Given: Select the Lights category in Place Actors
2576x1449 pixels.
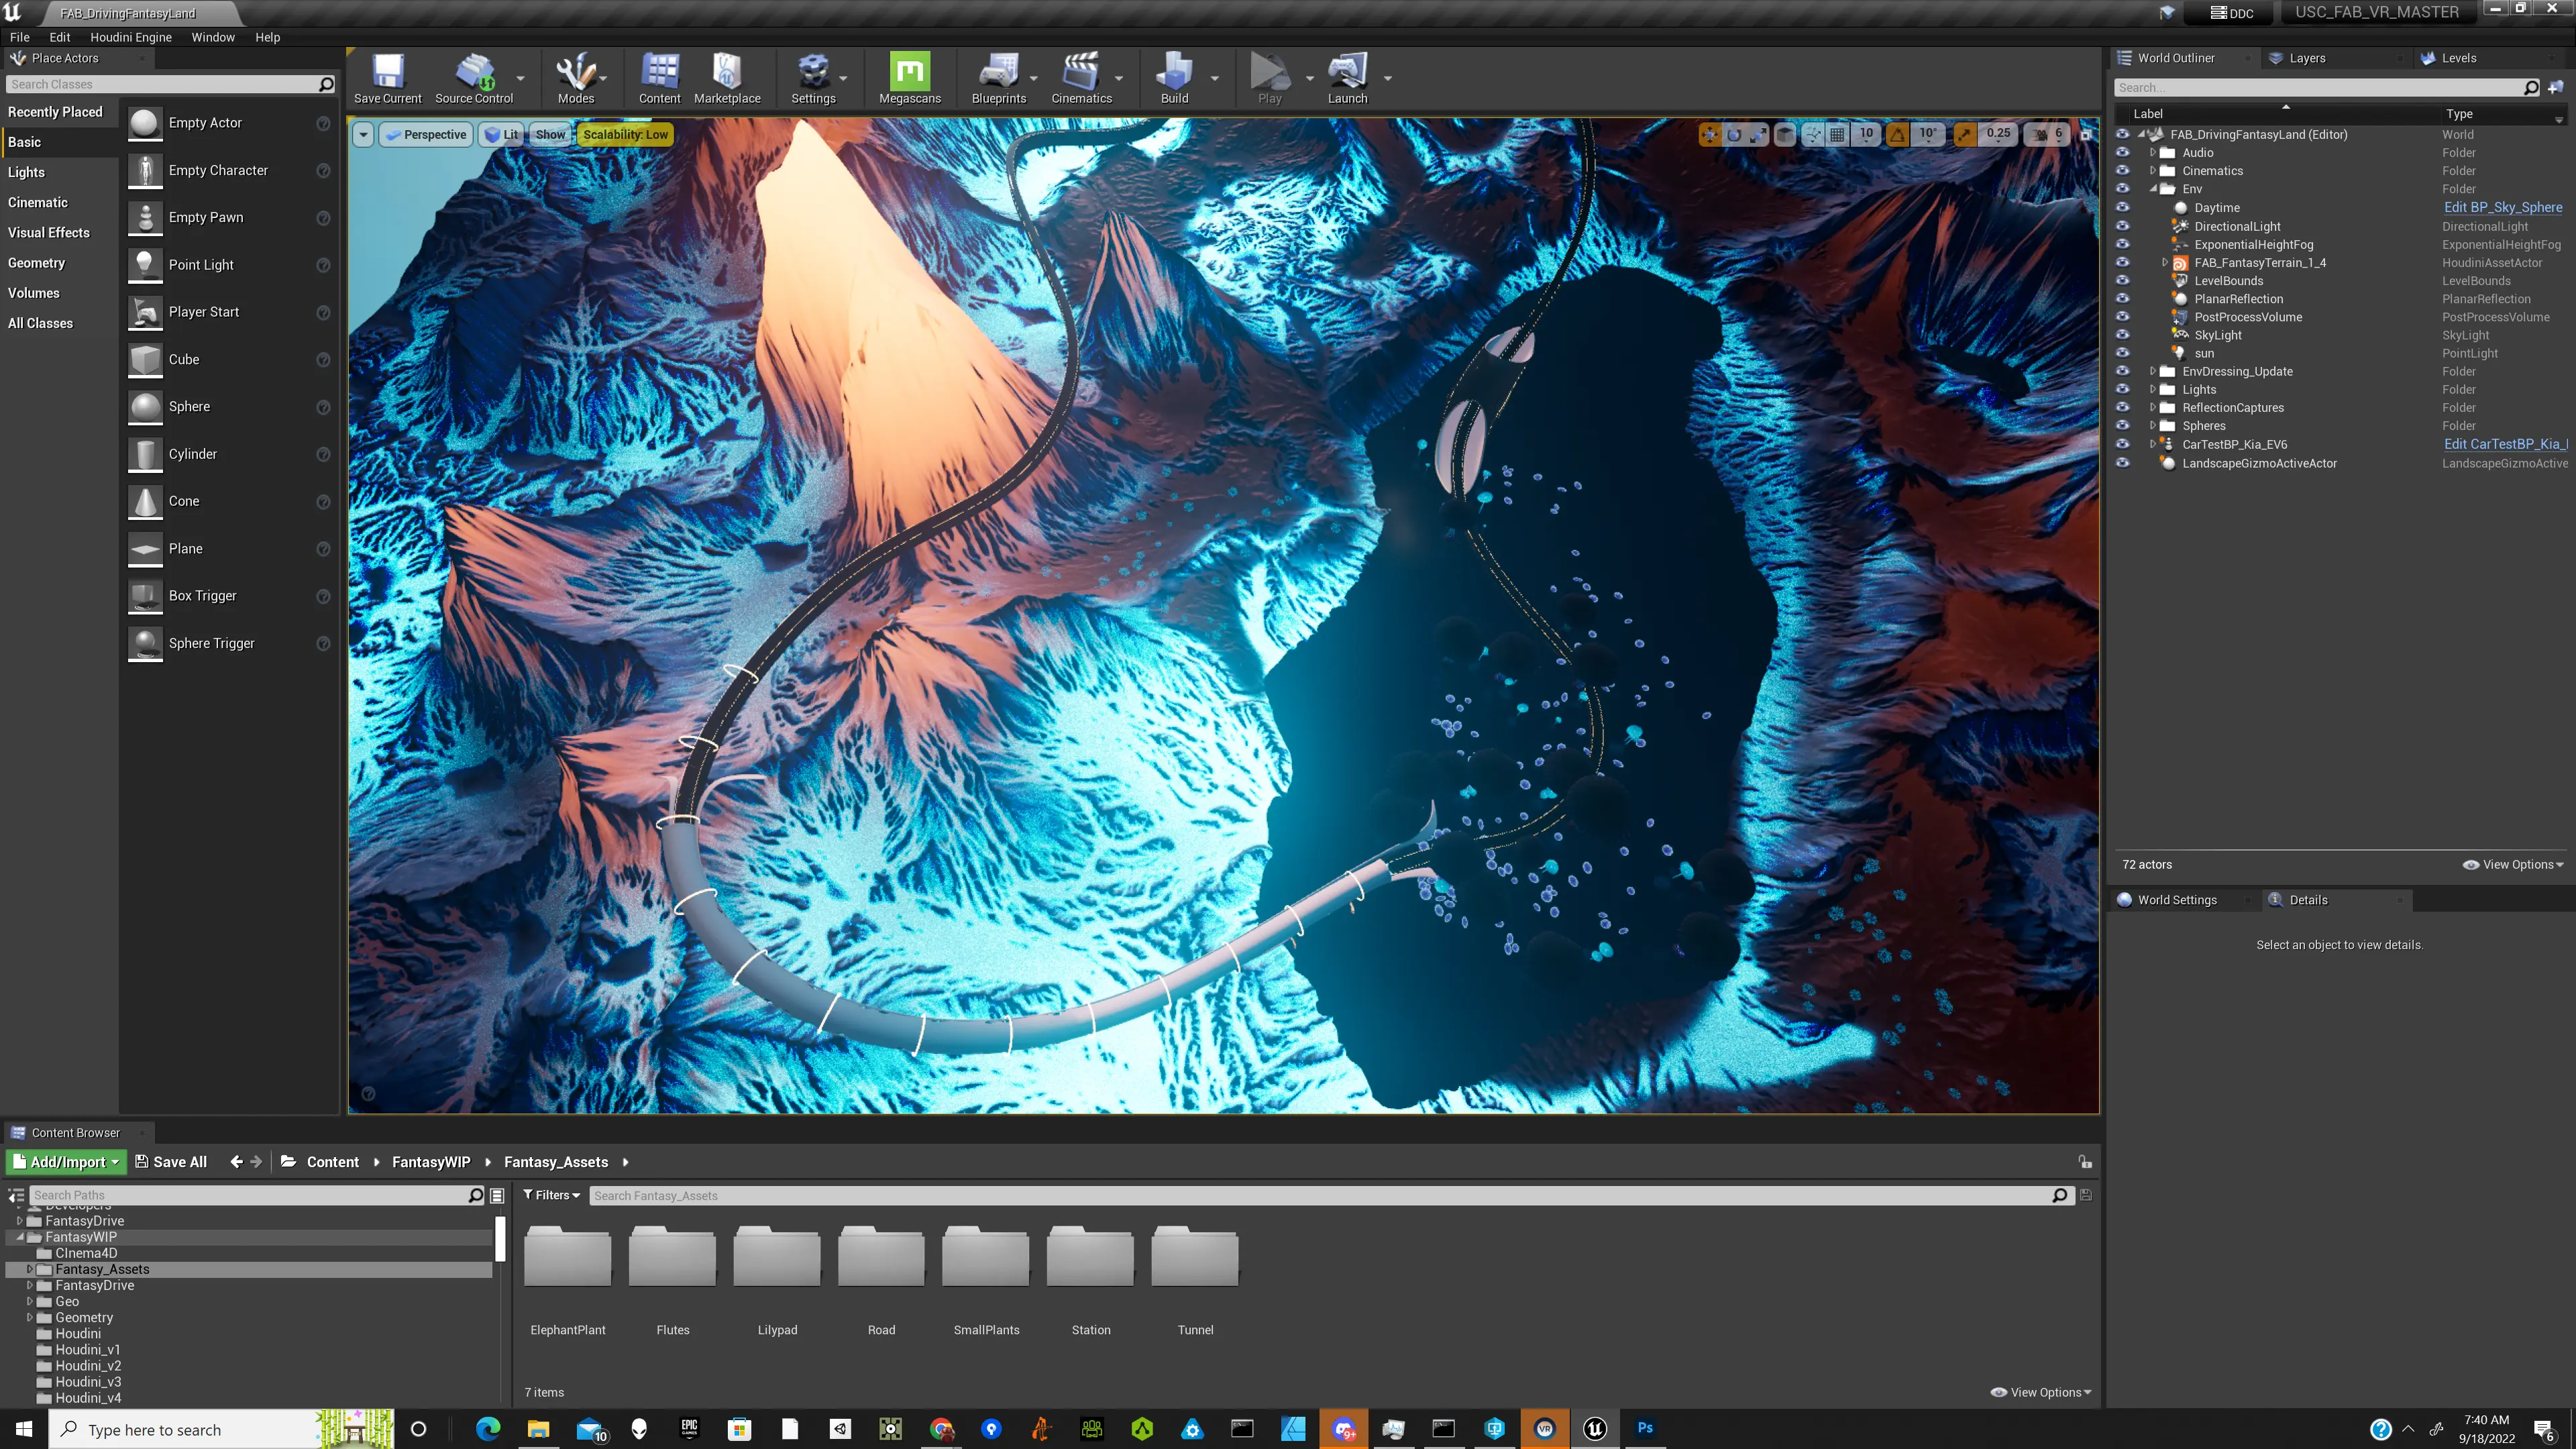Looking at the screenshot, I should 26,172.
